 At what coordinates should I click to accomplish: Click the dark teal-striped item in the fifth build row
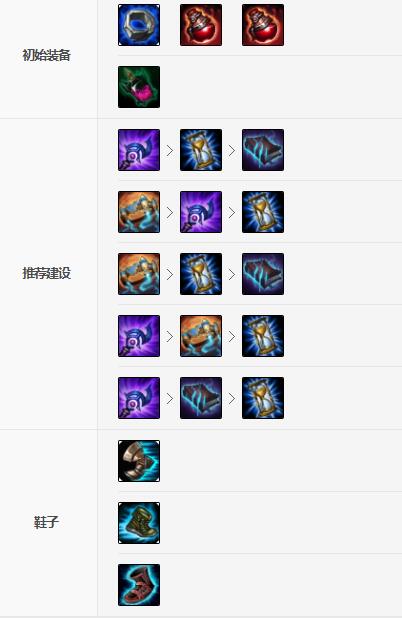click(201, 398)
